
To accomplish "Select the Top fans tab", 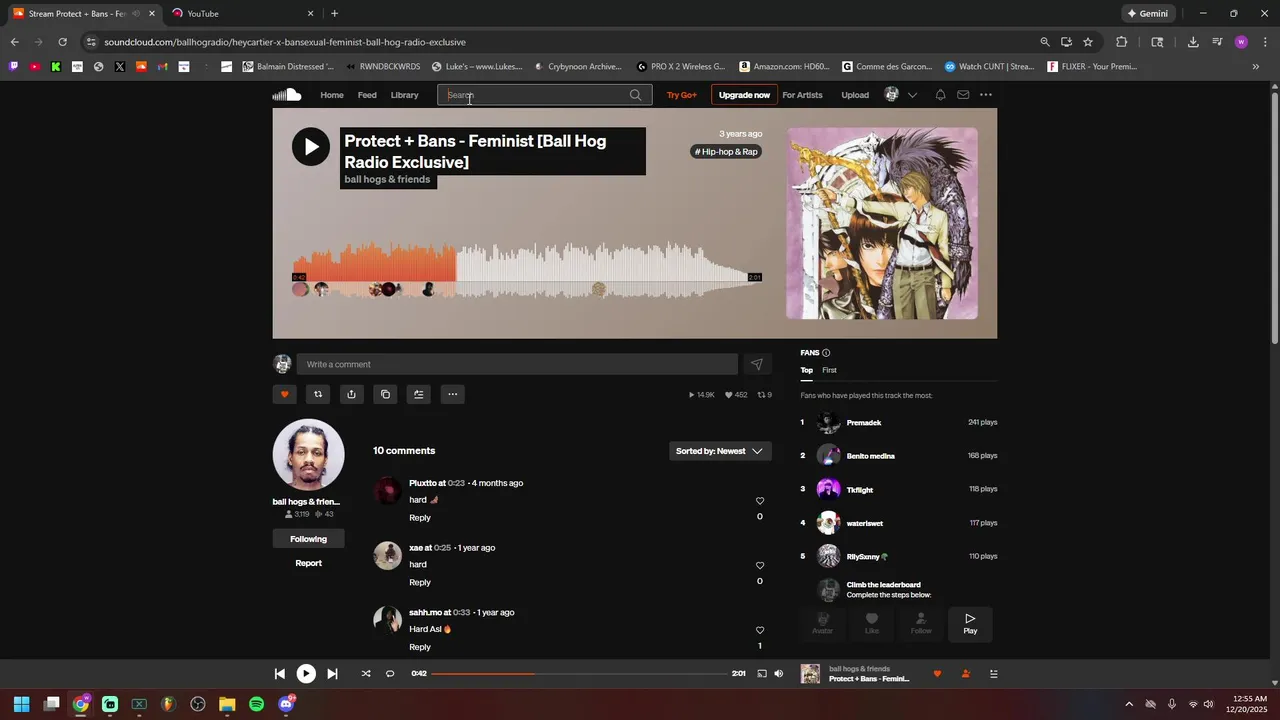I will pyautogui.click(x=806, y=370).
